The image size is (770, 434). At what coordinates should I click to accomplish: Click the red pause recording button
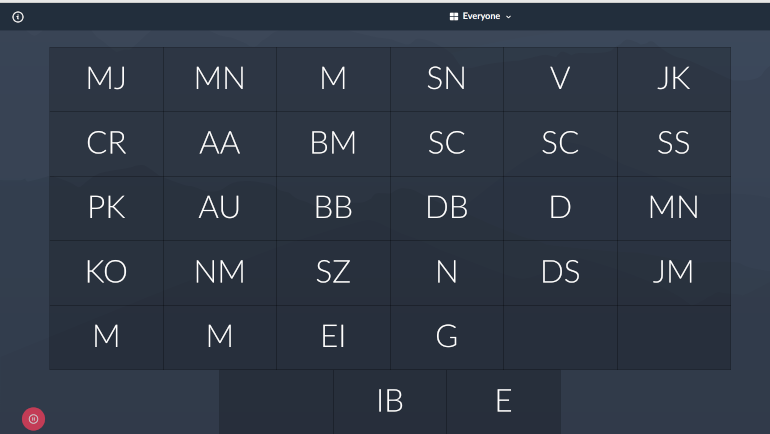click(x=33, y=419)
